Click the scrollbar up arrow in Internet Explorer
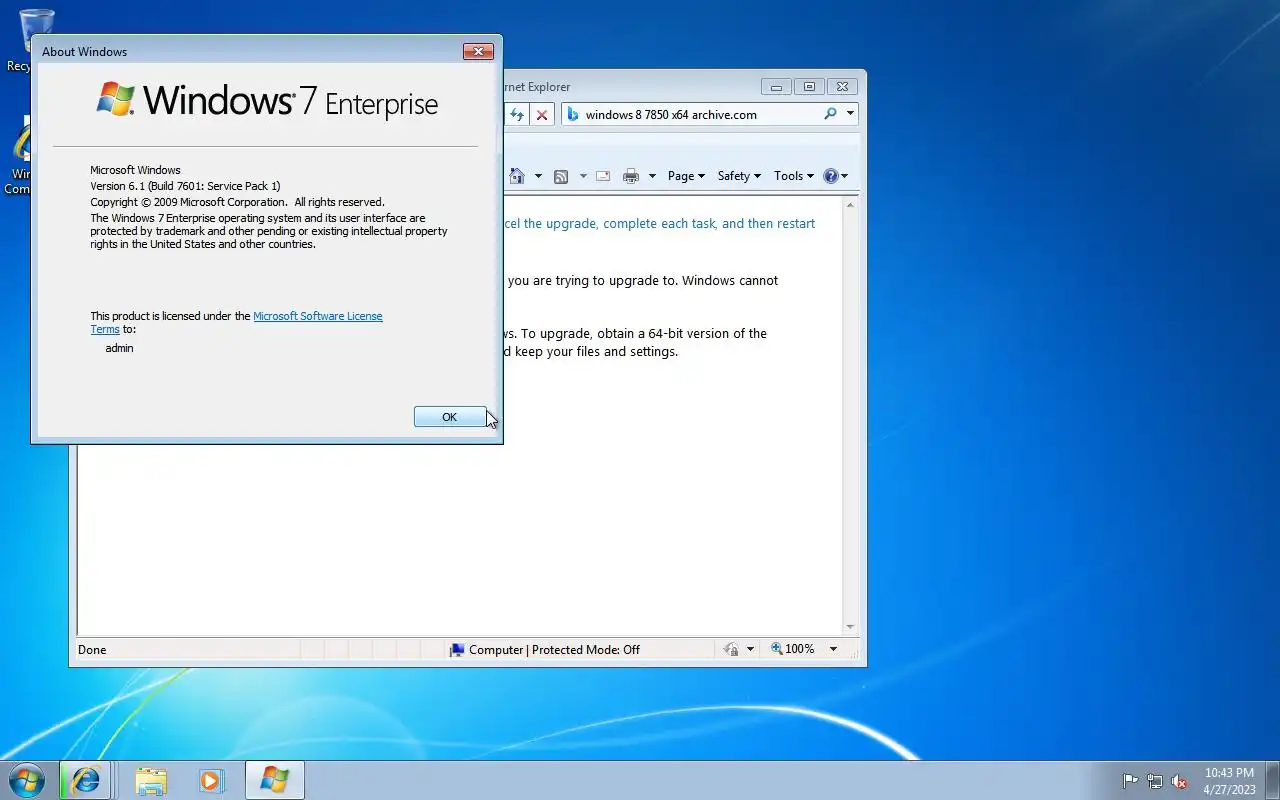 [850, 205]
